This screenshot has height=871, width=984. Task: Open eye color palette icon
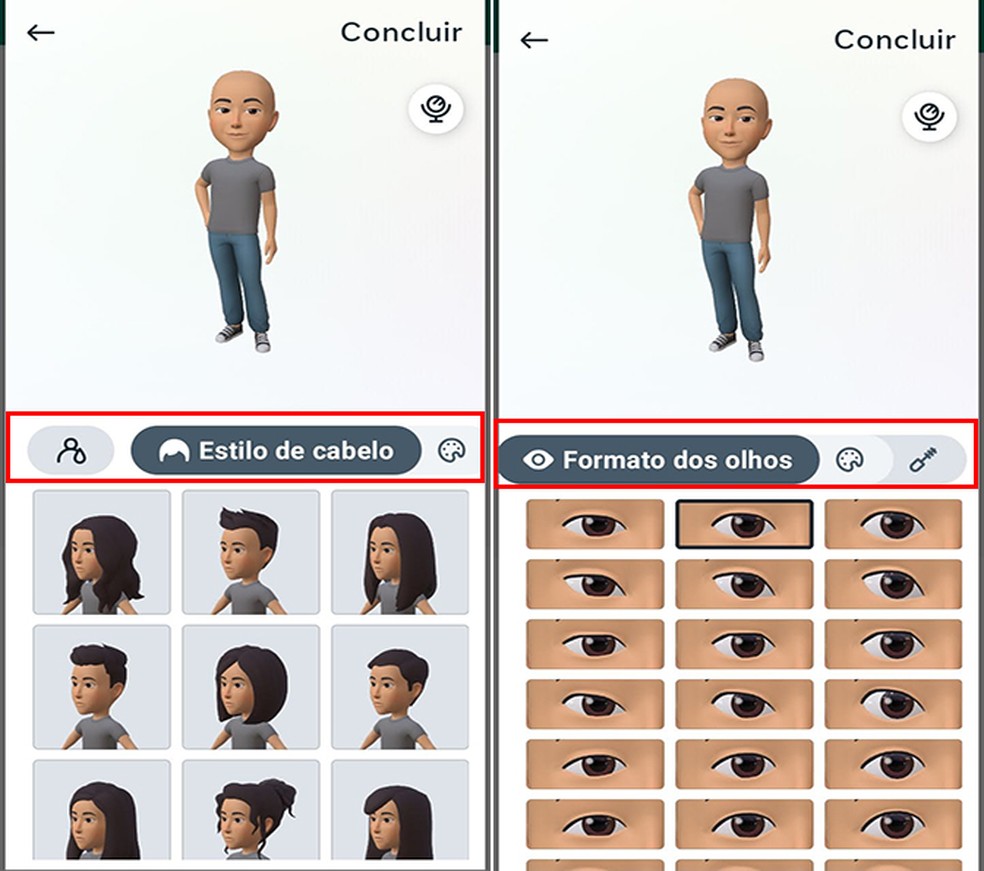850,459
